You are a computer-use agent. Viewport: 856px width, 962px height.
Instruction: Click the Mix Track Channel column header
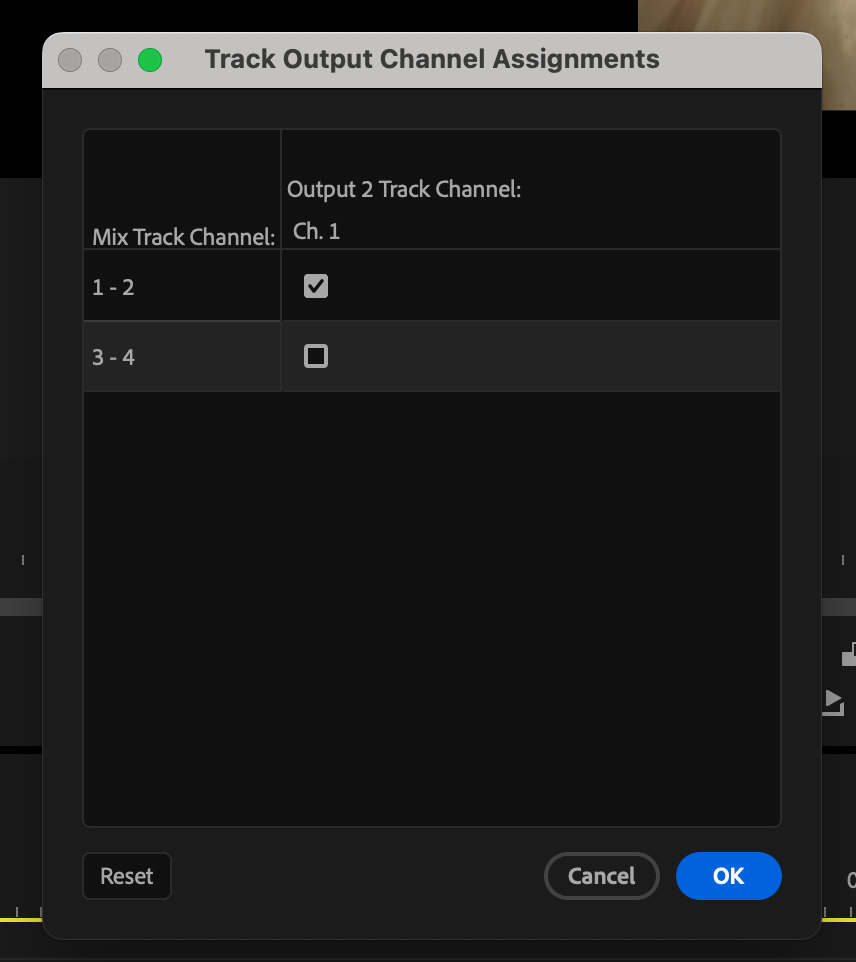coord(181,237)
